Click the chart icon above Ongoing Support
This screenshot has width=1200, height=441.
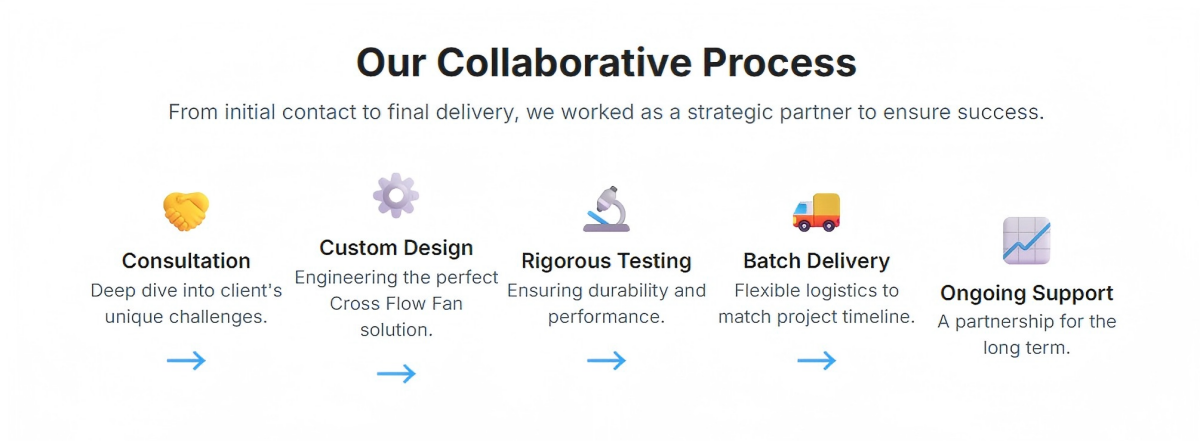click(x=1026, y=241)
